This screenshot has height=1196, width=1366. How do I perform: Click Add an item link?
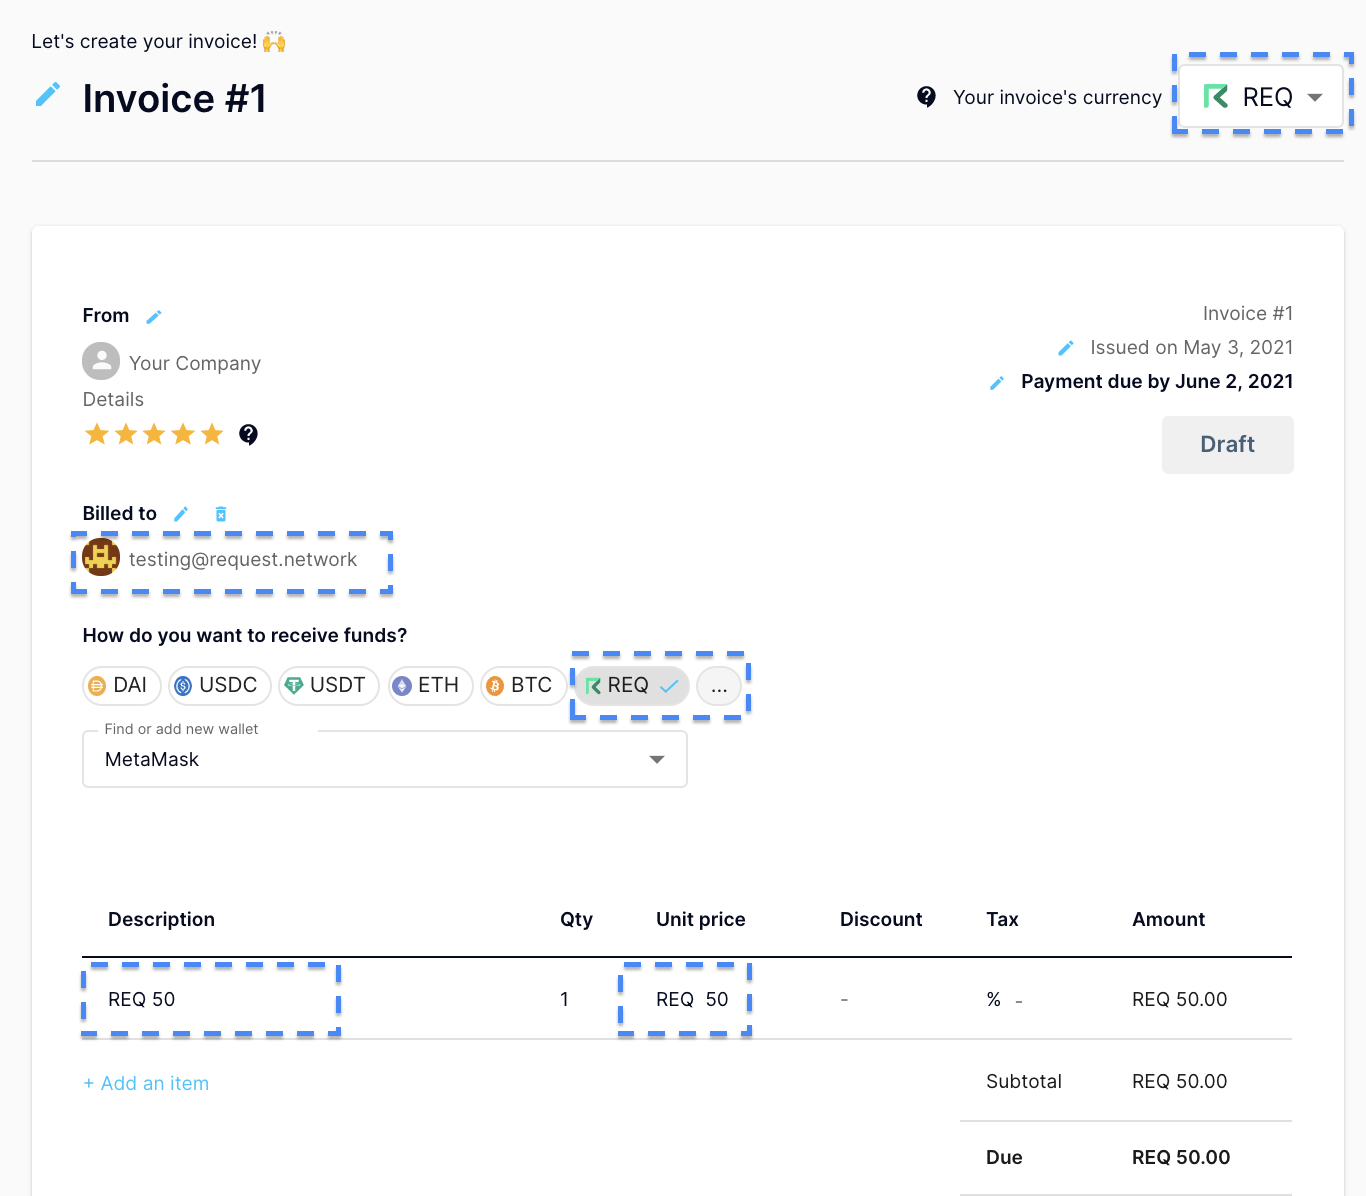[146, 1083]
